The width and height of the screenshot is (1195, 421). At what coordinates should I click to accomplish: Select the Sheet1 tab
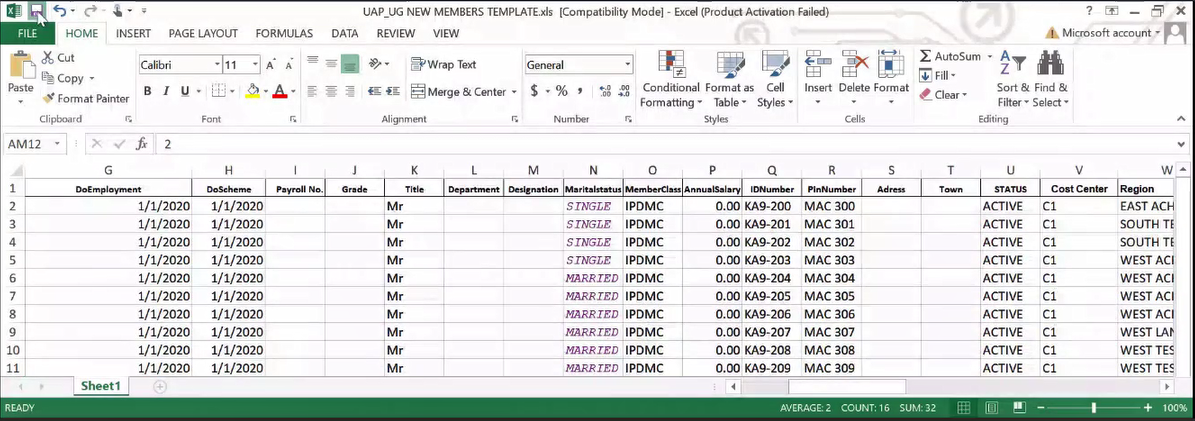click(101, 386)
